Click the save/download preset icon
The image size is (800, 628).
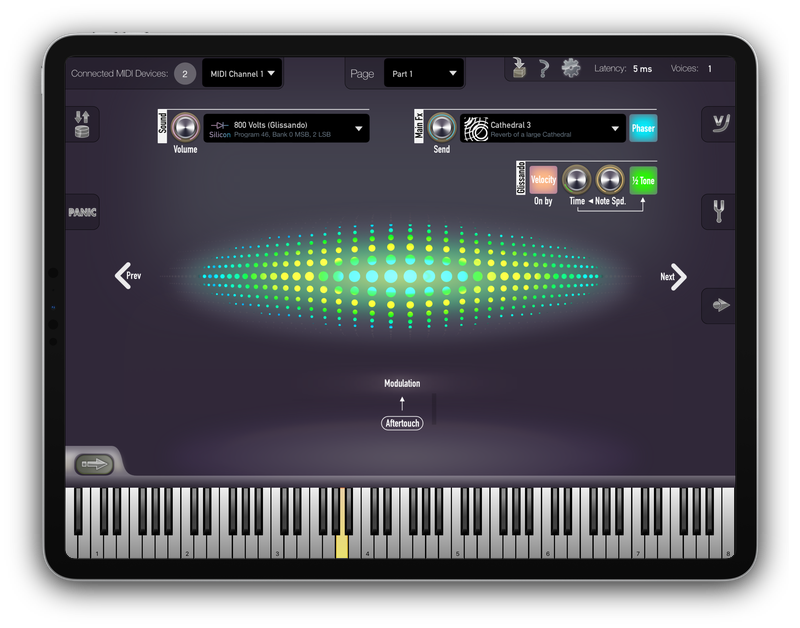tap(518, 69)
